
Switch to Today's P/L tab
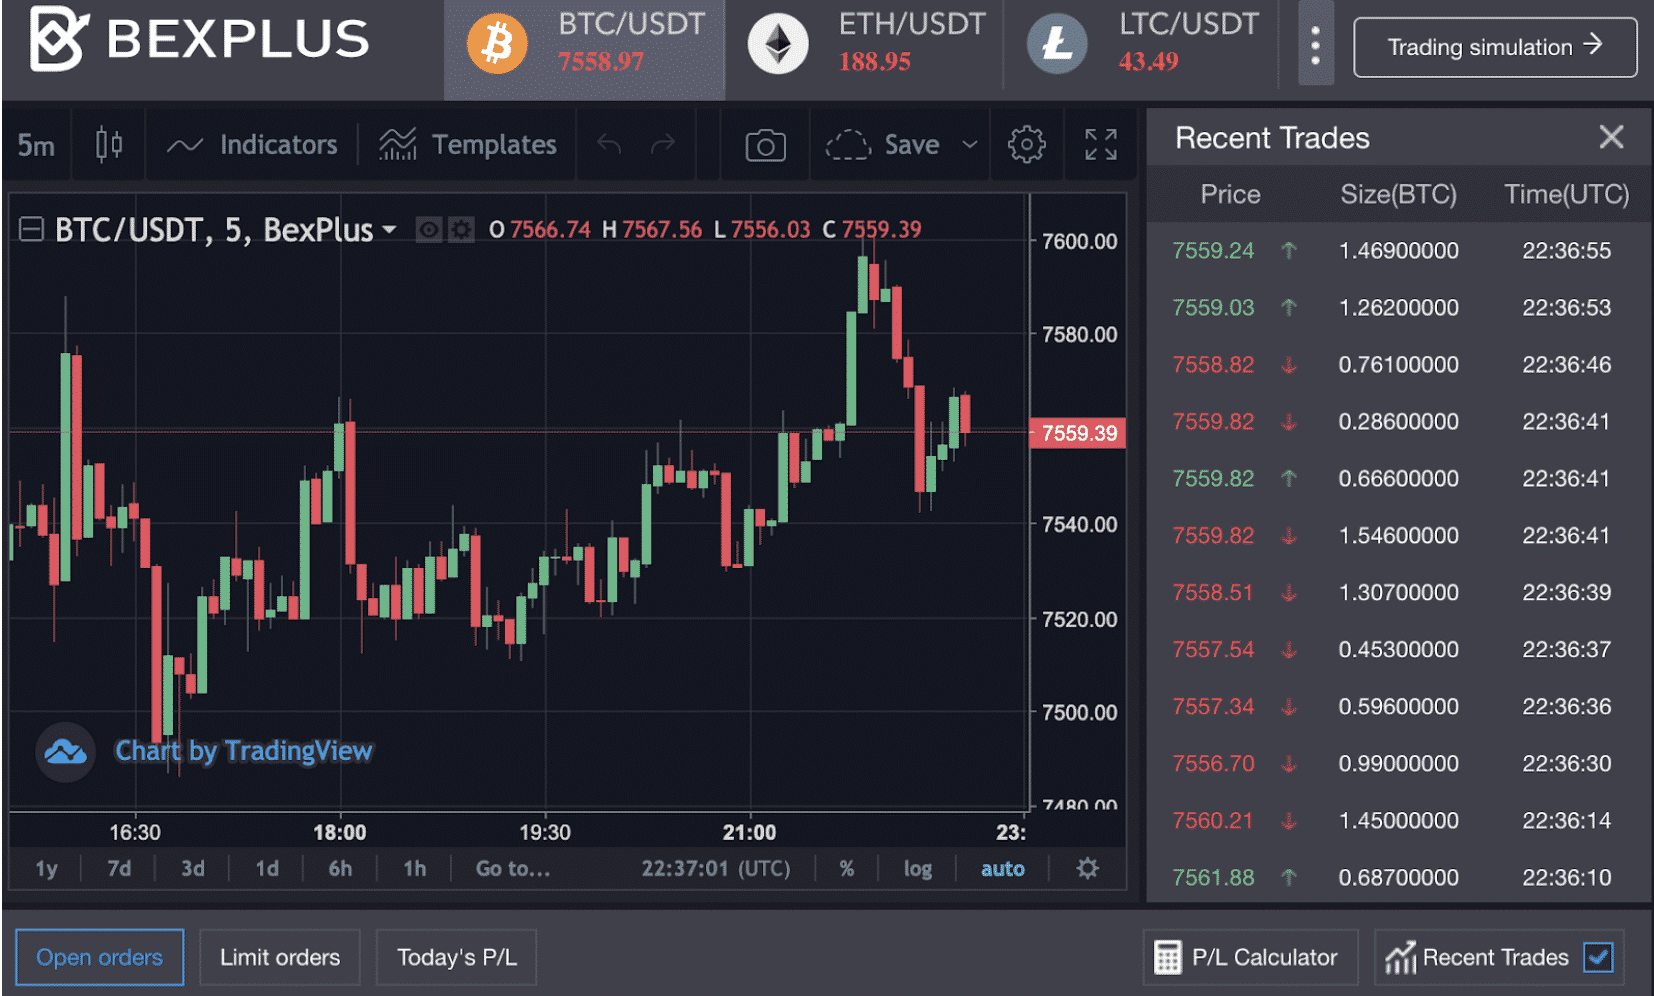point(457,957)
